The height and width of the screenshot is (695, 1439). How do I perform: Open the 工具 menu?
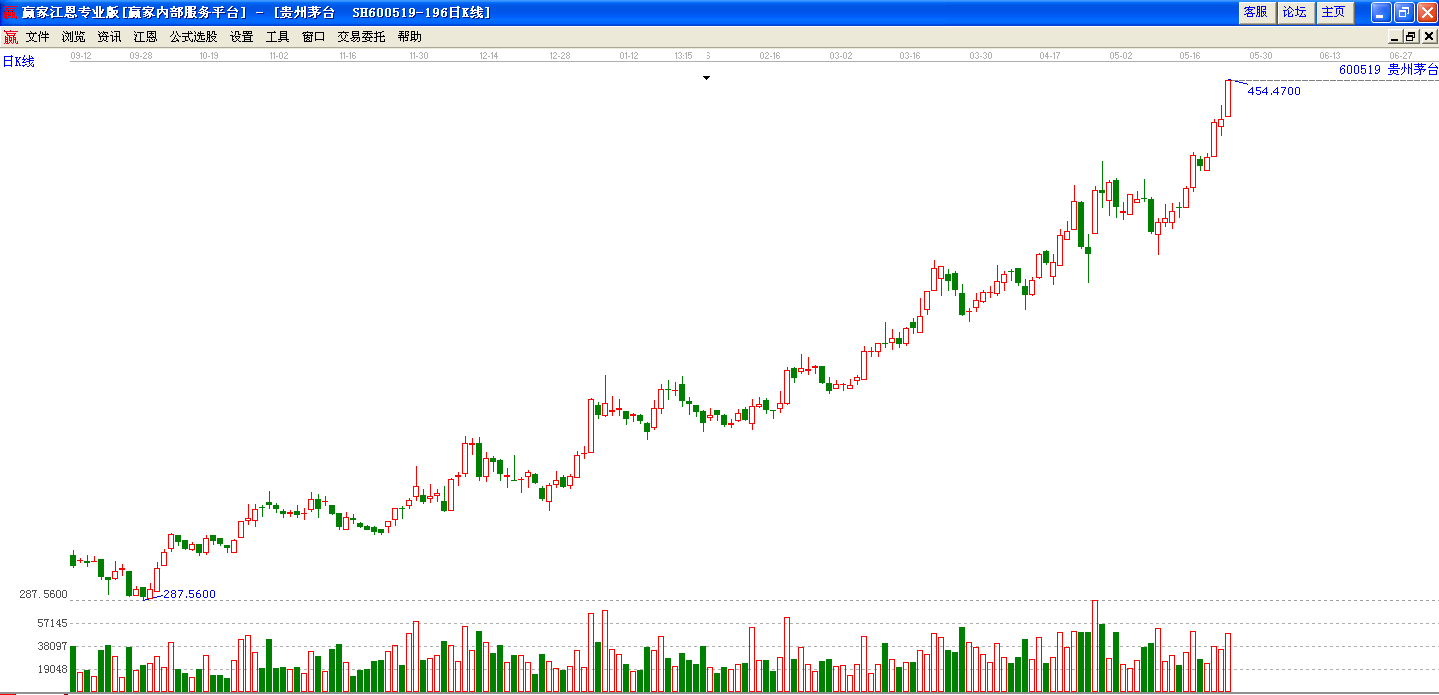click(277, 37)
